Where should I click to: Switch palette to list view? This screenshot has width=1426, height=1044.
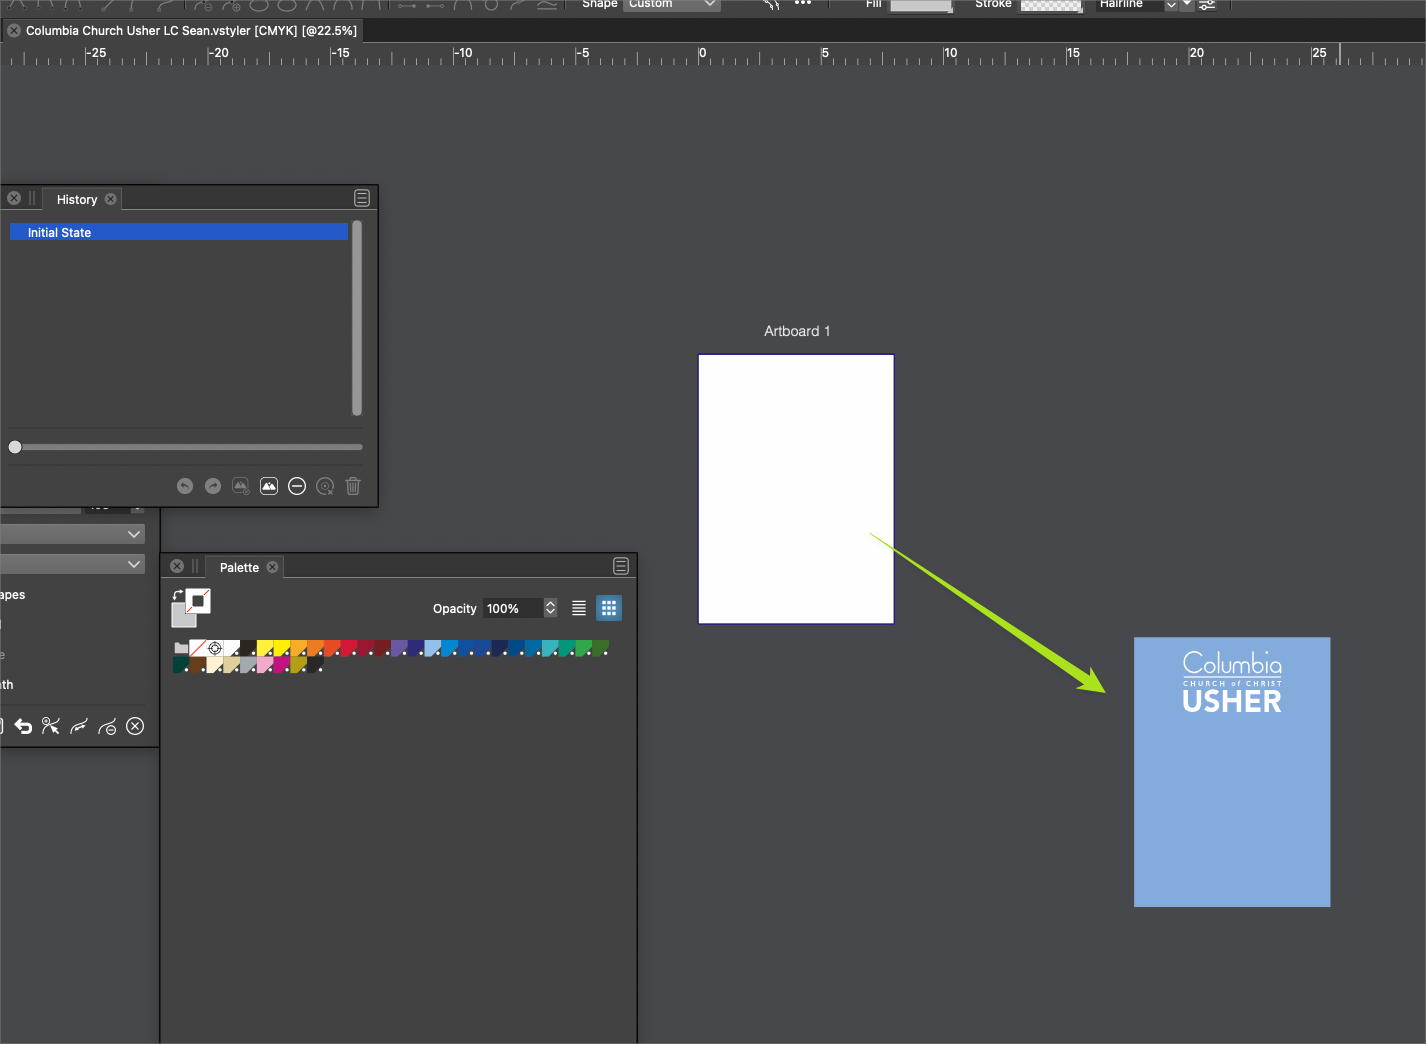point(579,608)
